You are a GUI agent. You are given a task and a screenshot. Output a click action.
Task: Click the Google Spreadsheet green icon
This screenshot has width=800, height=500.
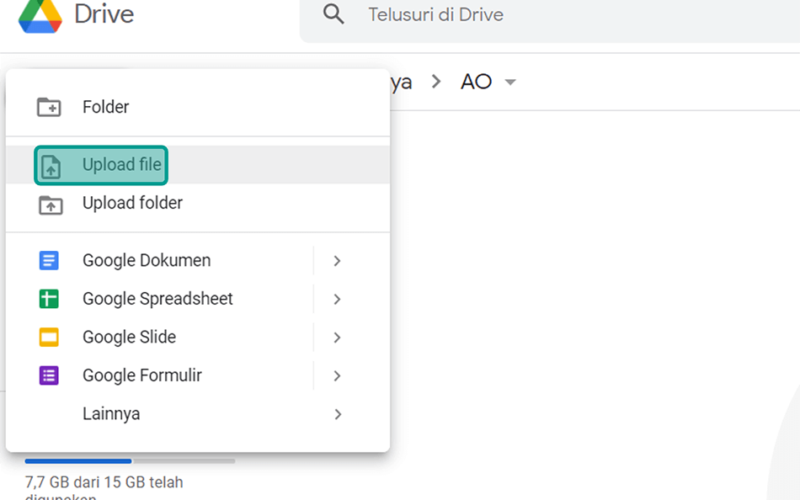(49, 299)
